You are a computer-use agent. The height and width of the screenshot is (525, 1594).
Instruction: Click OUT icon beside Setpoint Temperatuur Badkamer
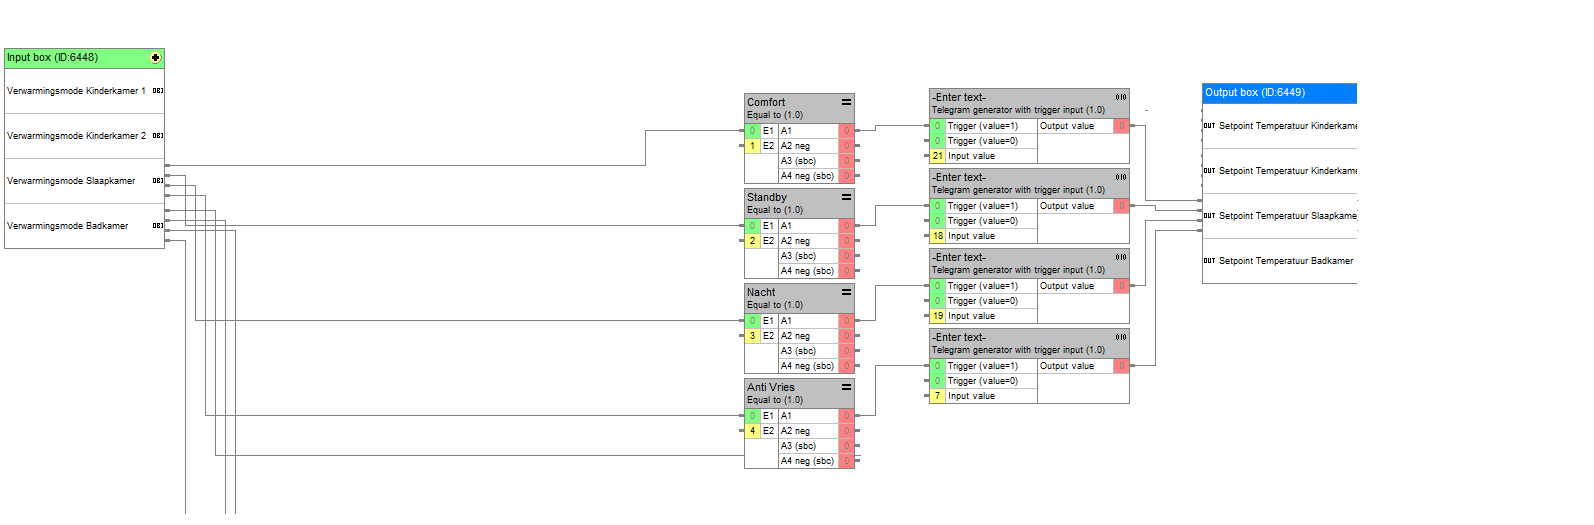[x=1209, y=261]
